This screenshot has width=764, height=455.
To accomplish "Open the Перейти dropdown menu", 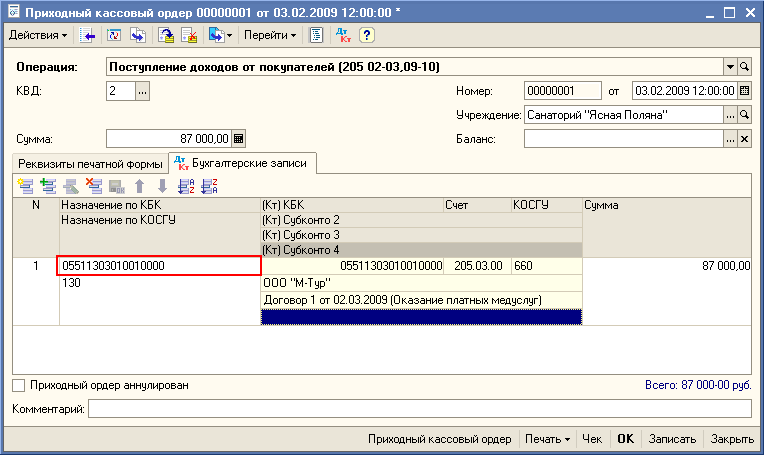I will (270, 35).
